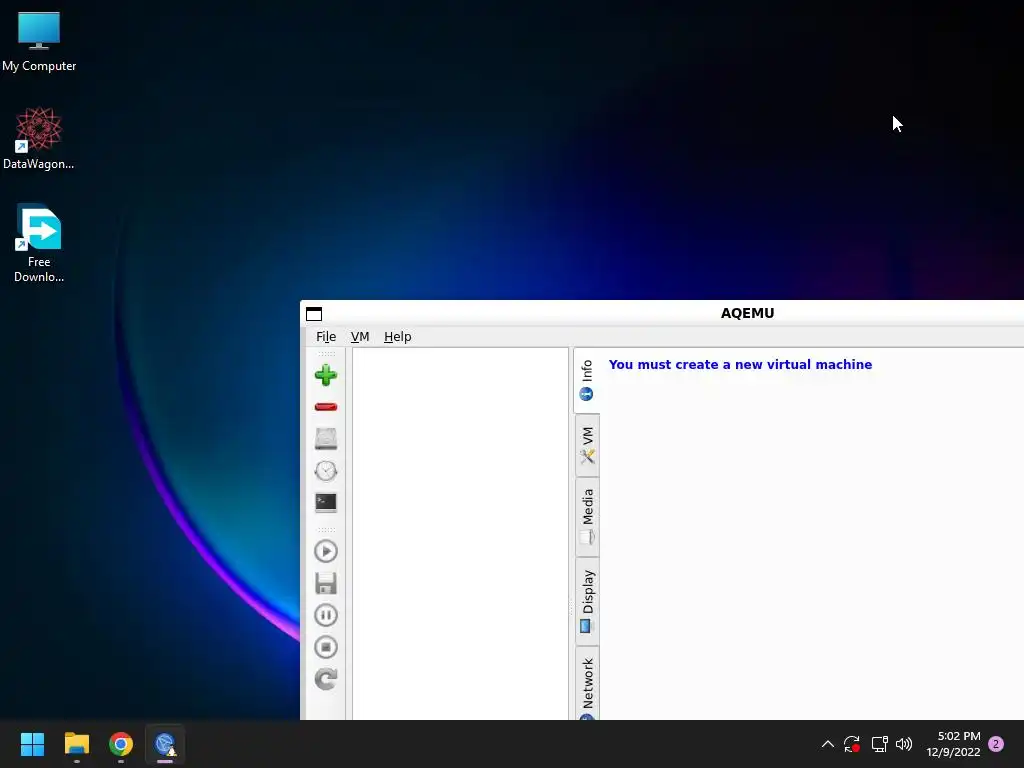The width and height of the screenshot is (1024, 768).
Task: Open My Computer desktop icon
Action: [39, 41]
